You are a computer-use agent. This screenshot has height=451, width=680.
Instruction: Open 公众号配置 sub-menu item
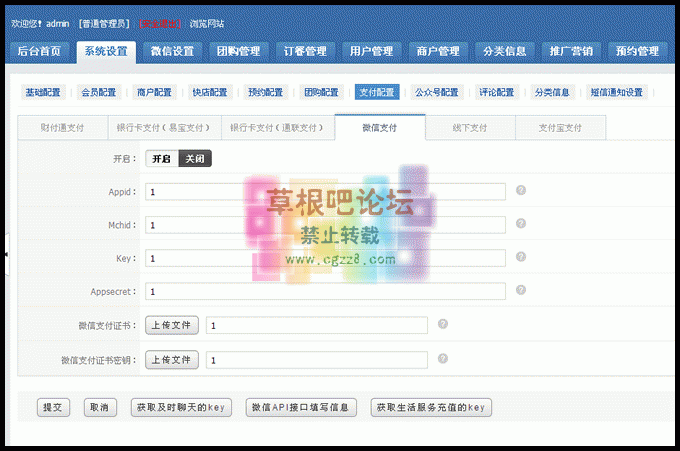(x=437, y=92)
